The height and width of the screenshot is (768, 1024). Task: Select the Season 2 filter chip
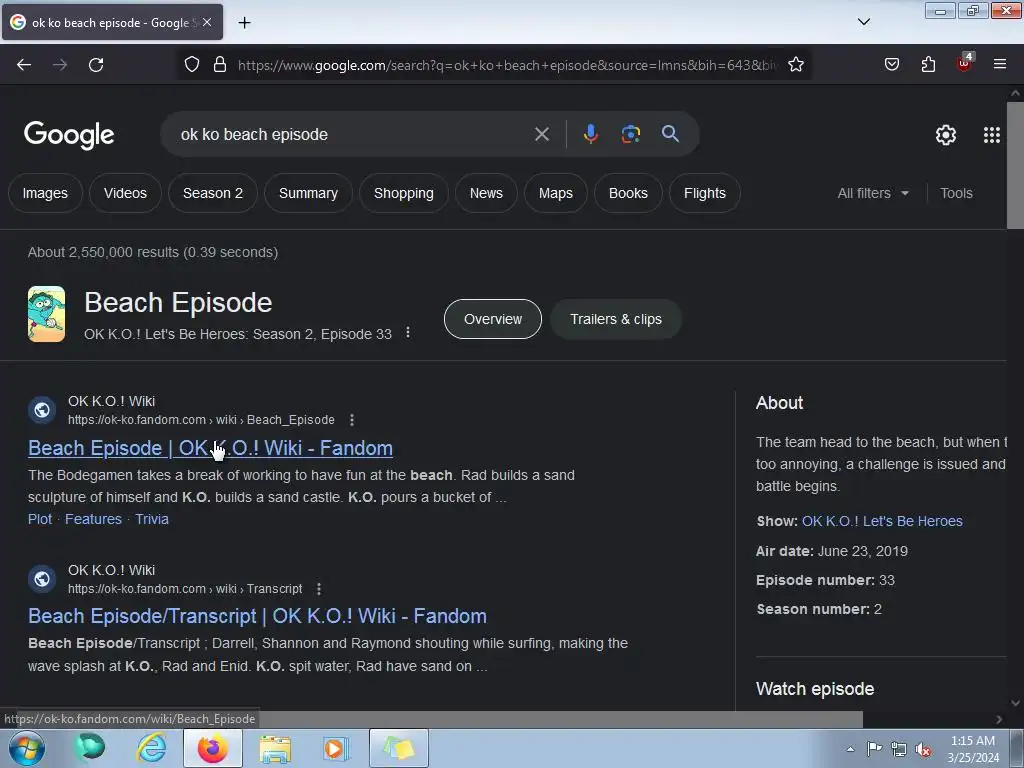(213, 193)
